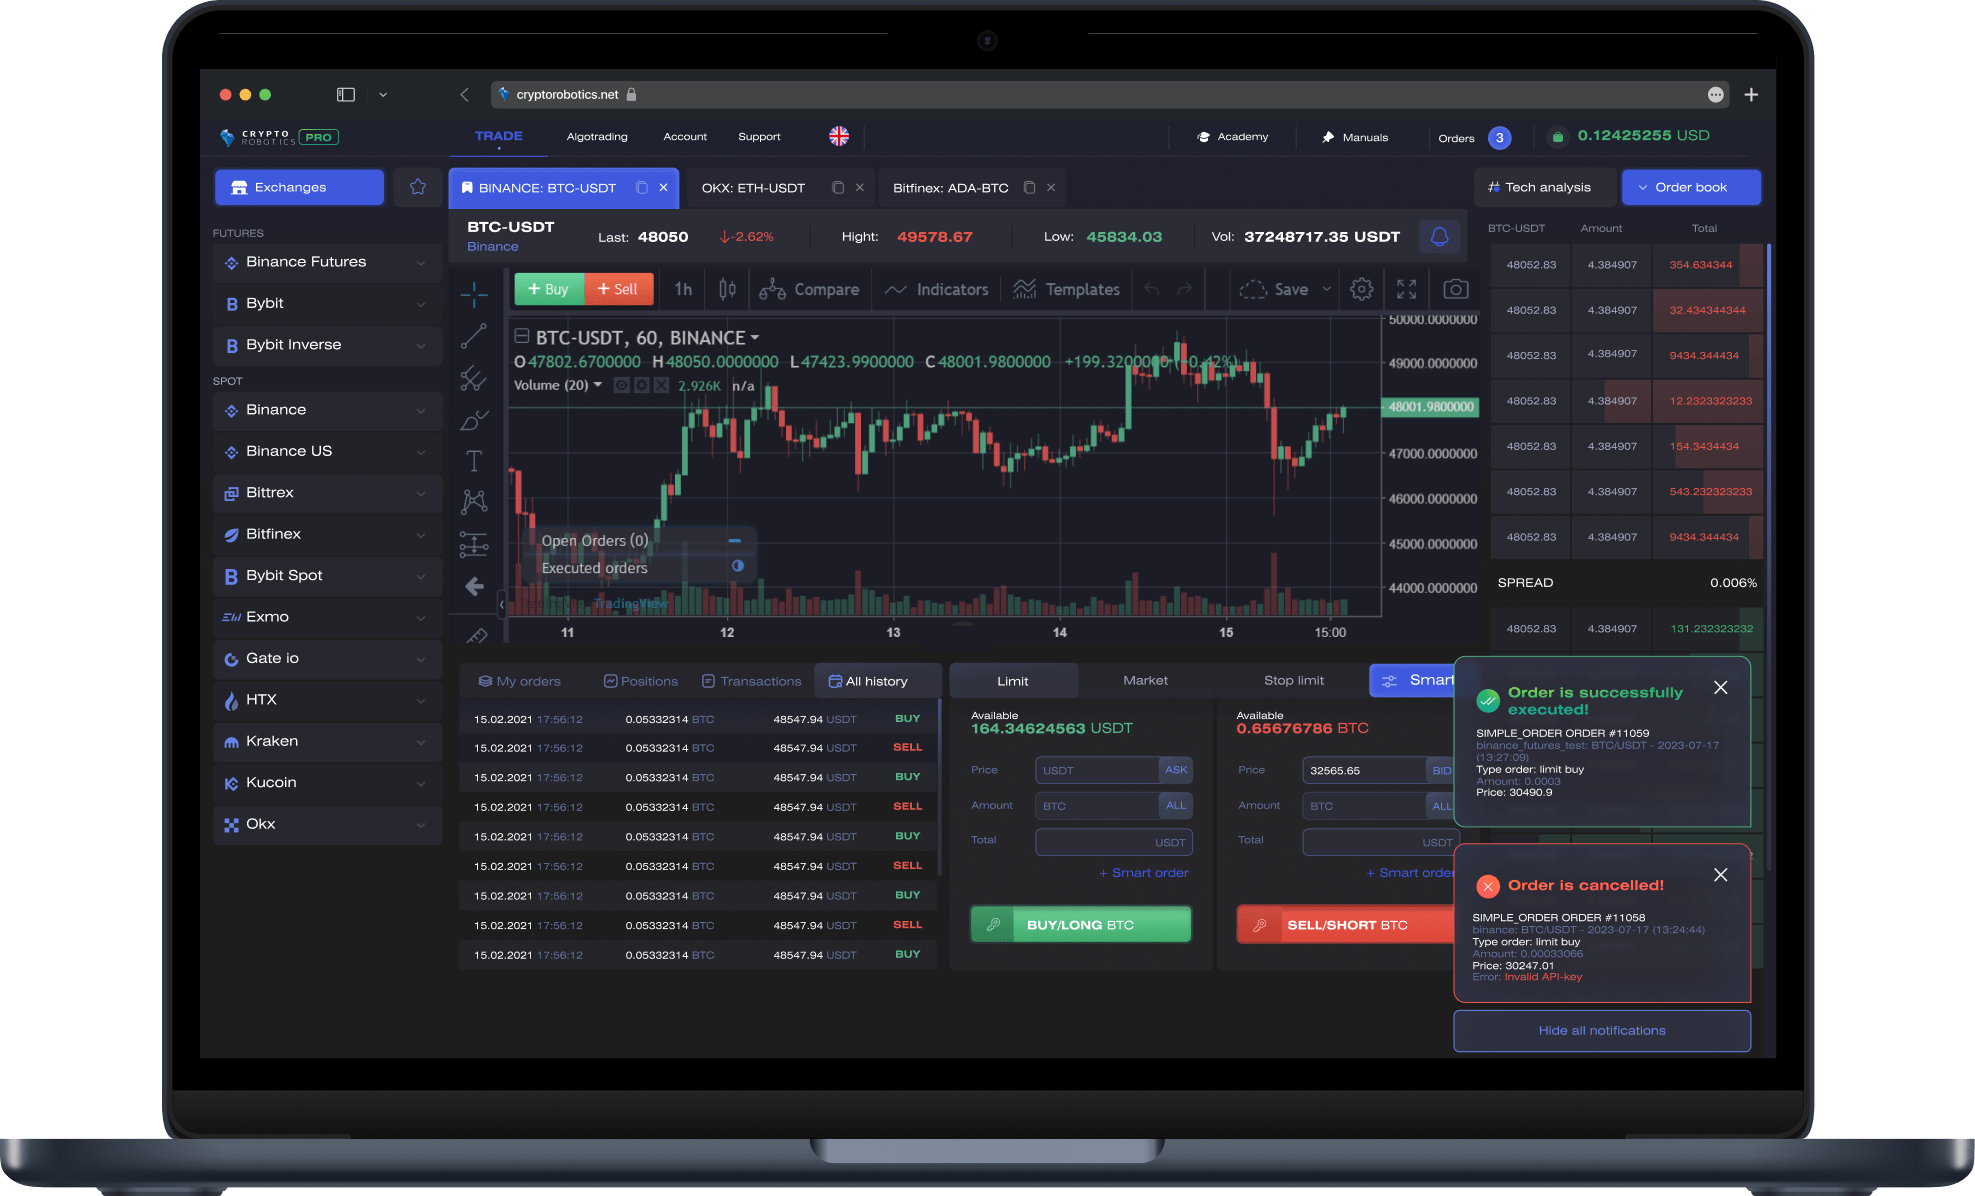Viewport: 1975px width, 1196px height.
Task: Select the text annotation tool
Action: 474,461
